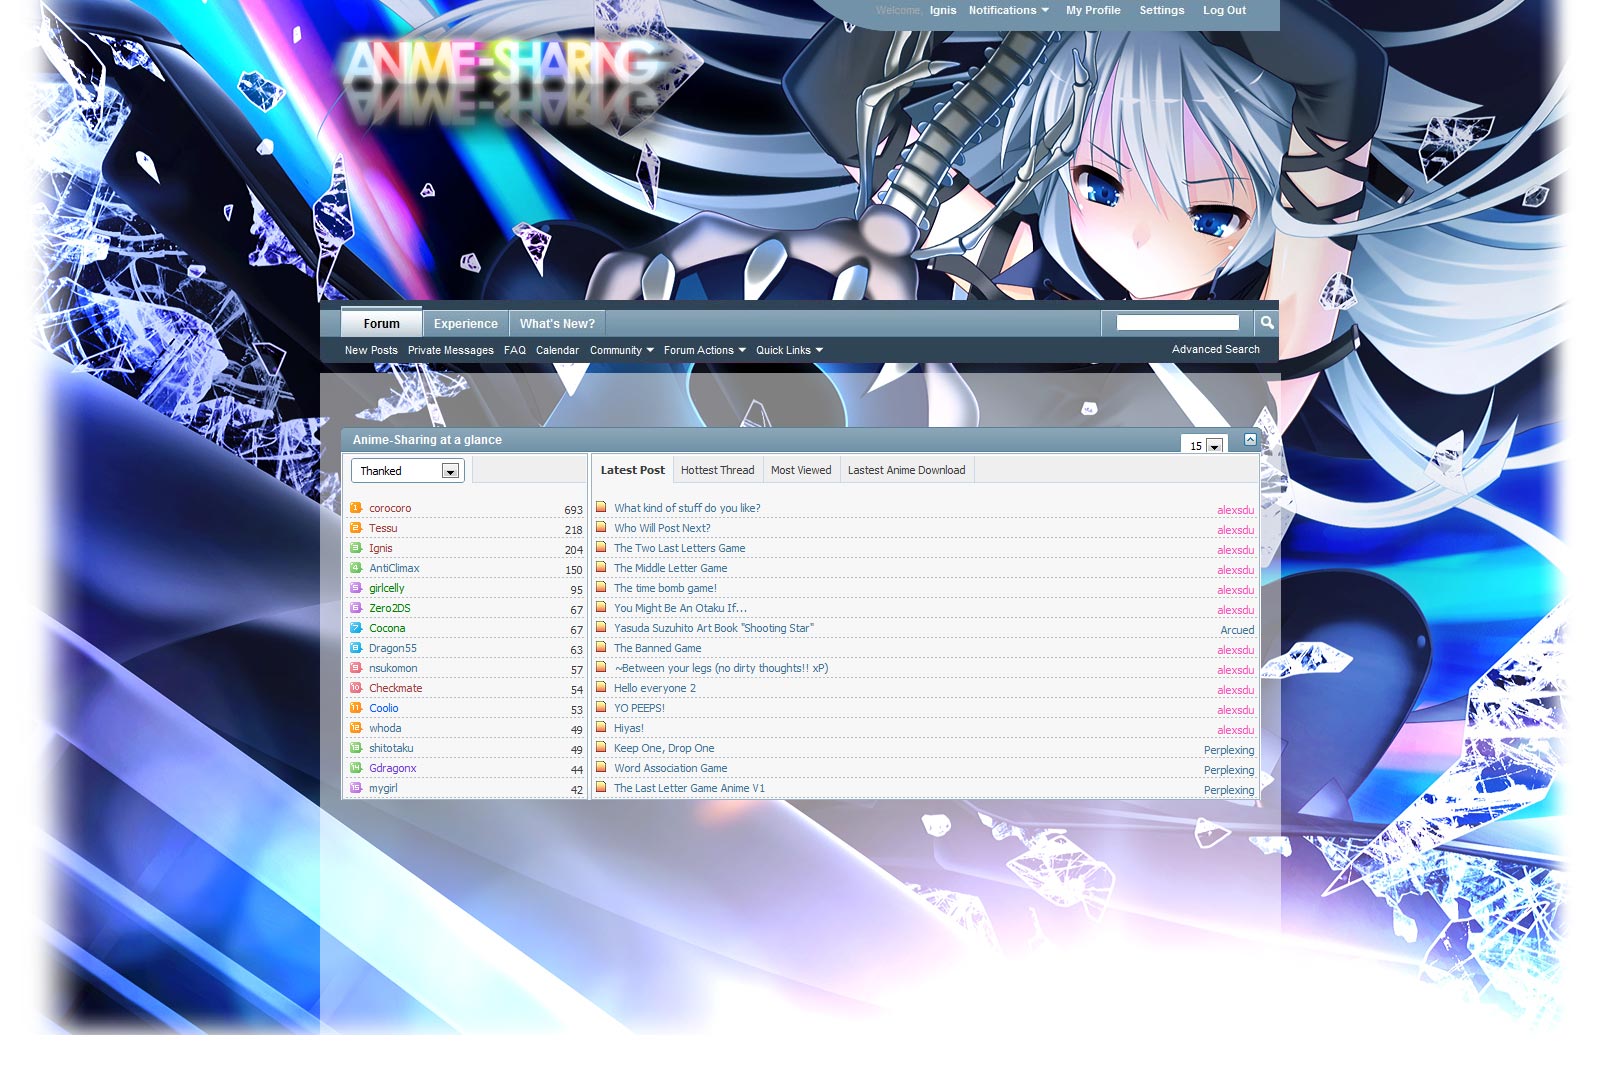The width and height of the screenshot is (1600, 1082).
Task: Open My Profile
Action: [1093, 10]
